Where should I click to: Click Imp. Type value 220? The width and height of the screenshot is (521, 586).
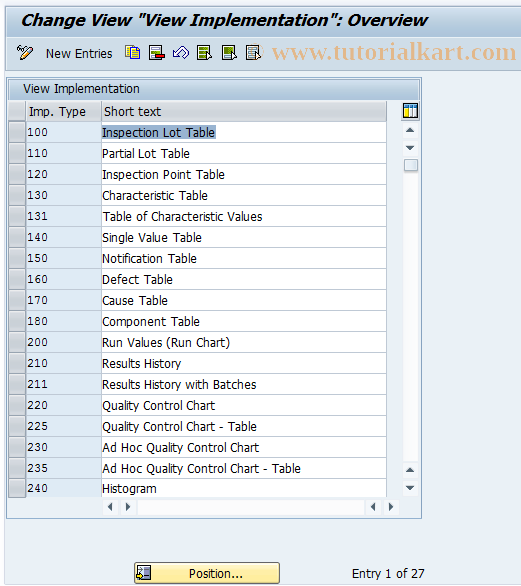[64, 405]
